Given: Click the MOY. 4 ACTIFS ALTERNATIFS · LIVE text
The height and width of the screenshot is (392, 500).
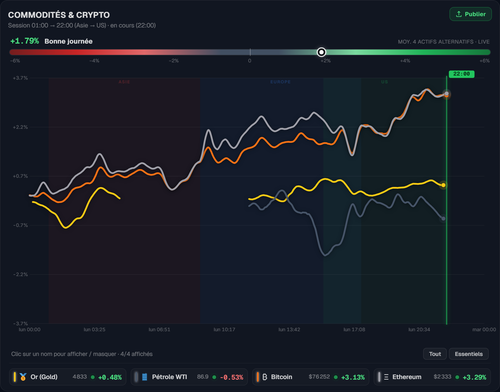Looking at the screenshot, I should pos(443,42).
